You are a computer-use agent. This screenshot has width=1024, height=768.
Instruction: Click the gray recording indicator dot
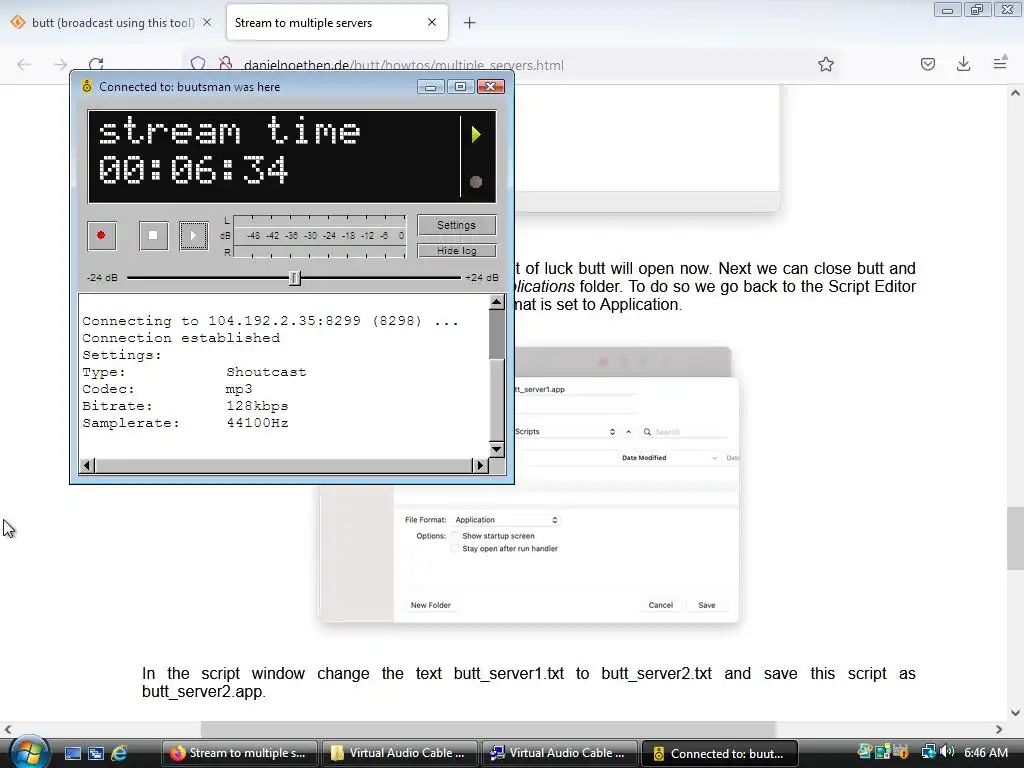point(476,182)
